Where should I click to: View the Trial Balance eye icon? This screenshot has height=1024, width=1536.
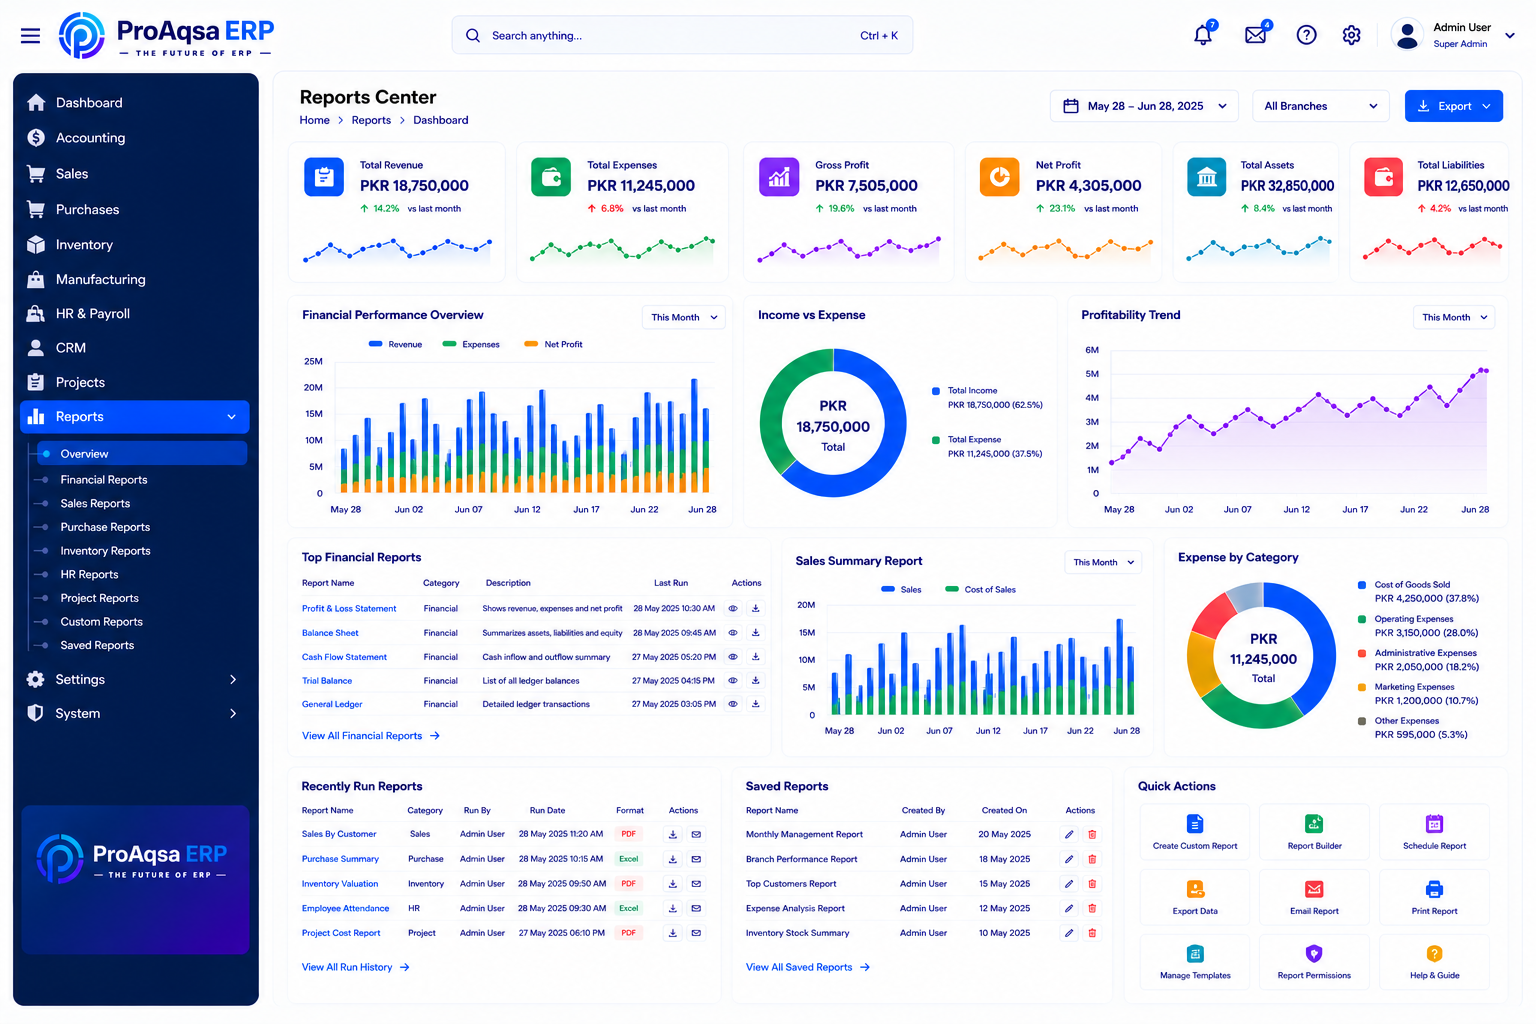coord(733,681)
